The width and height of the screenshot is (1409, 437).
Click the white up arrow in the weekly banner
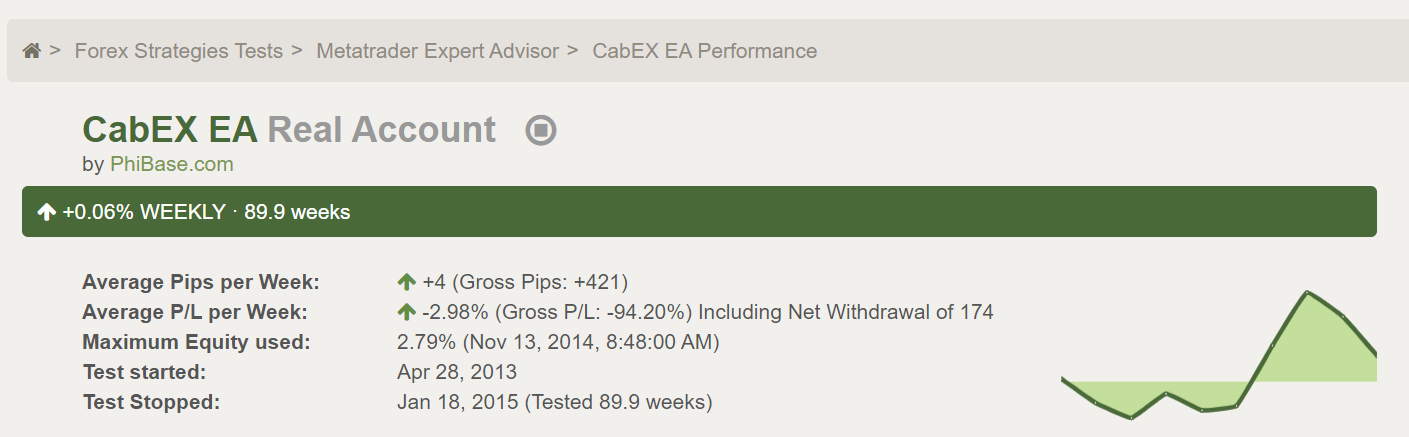[46, 212]
